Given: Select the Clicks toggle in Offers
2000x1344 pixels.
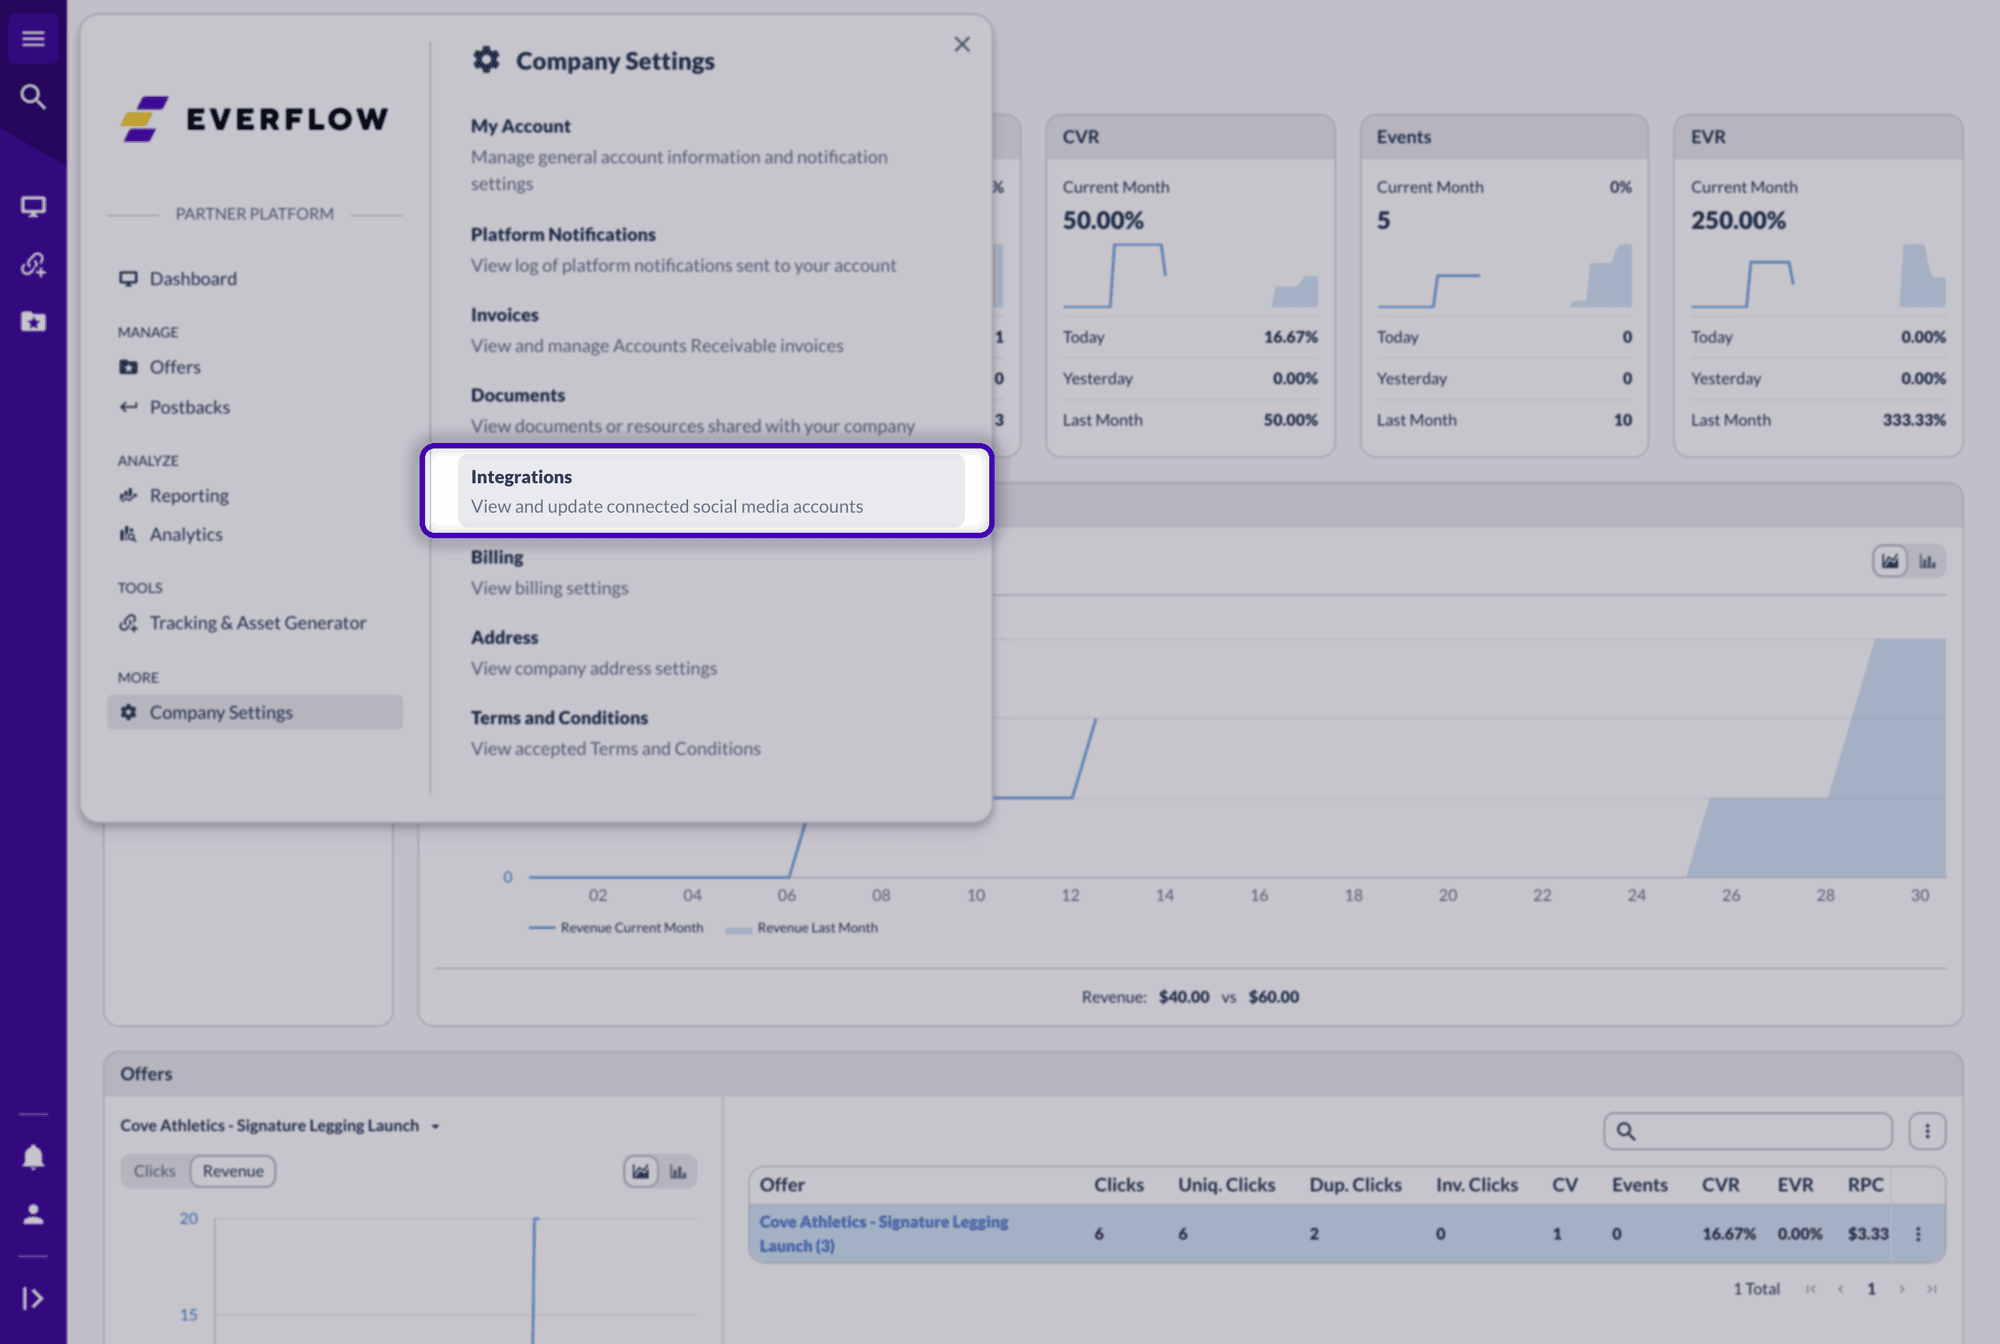Looking at the screenshot, I should point(154,1171).
